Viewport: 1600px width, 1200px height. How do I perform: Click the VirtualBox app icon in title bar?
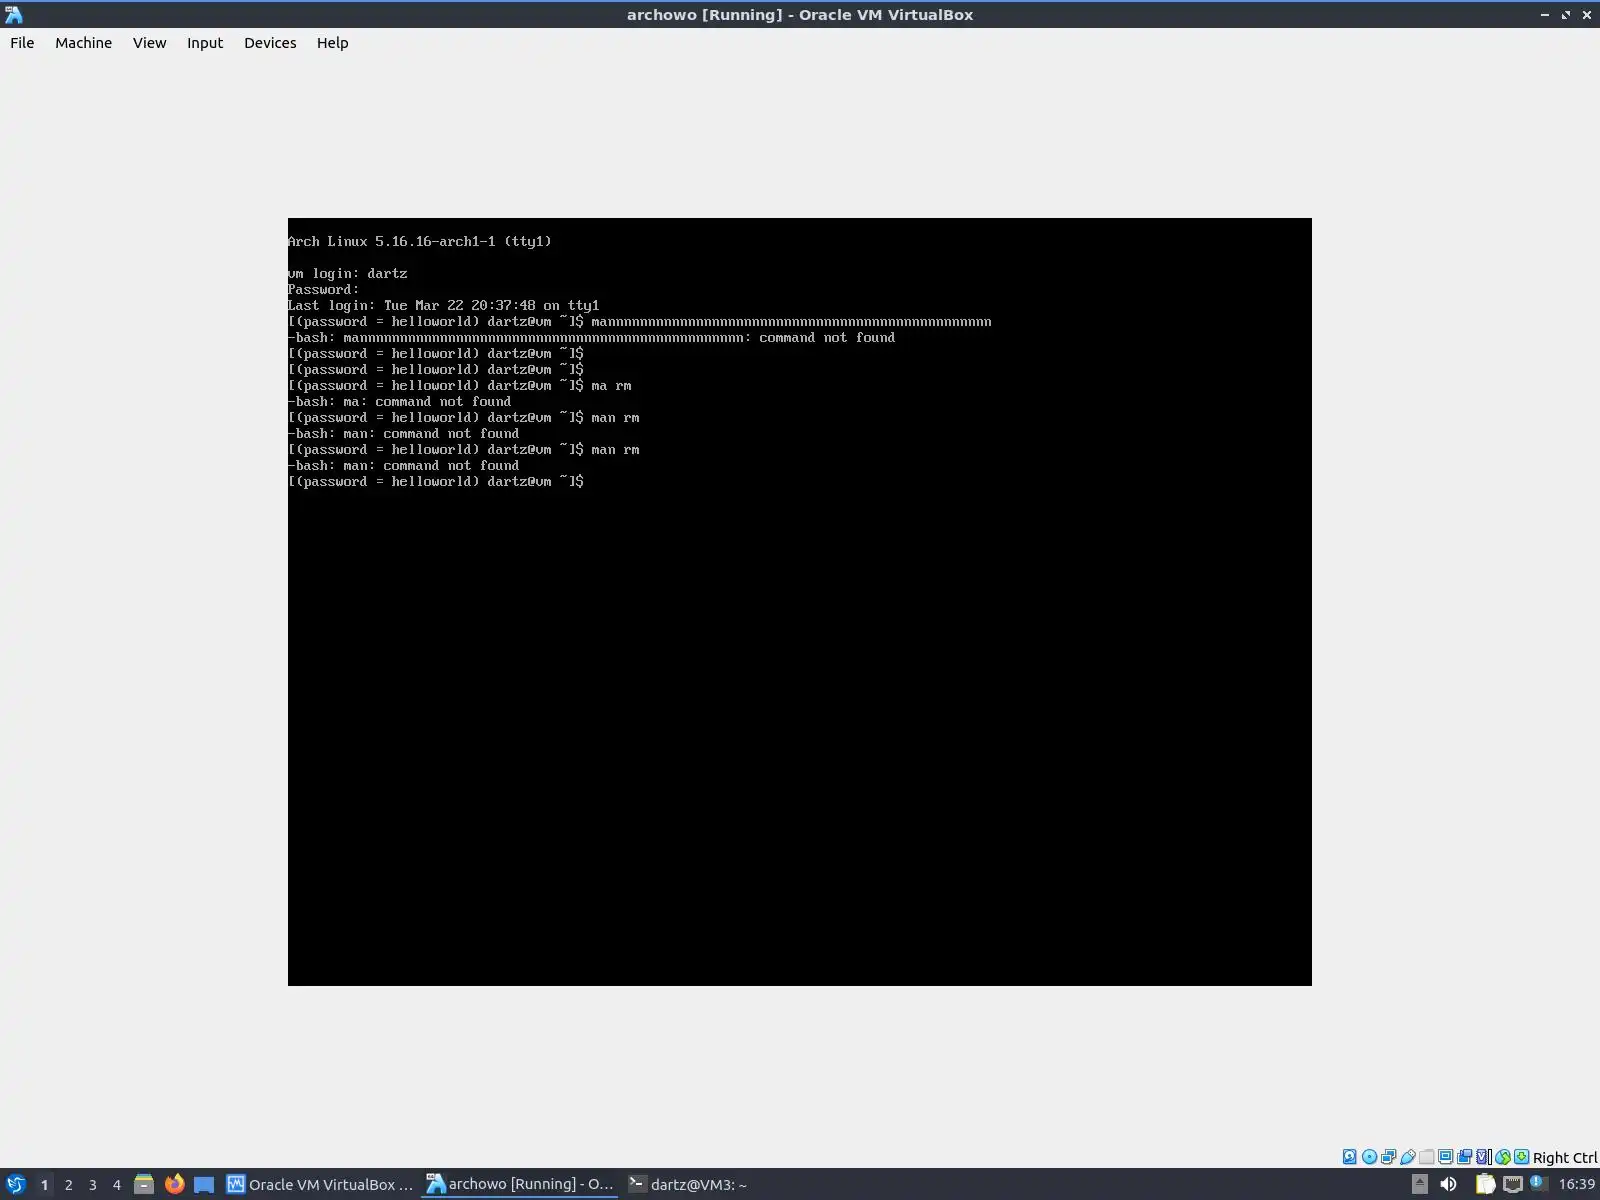coord(13,14)
